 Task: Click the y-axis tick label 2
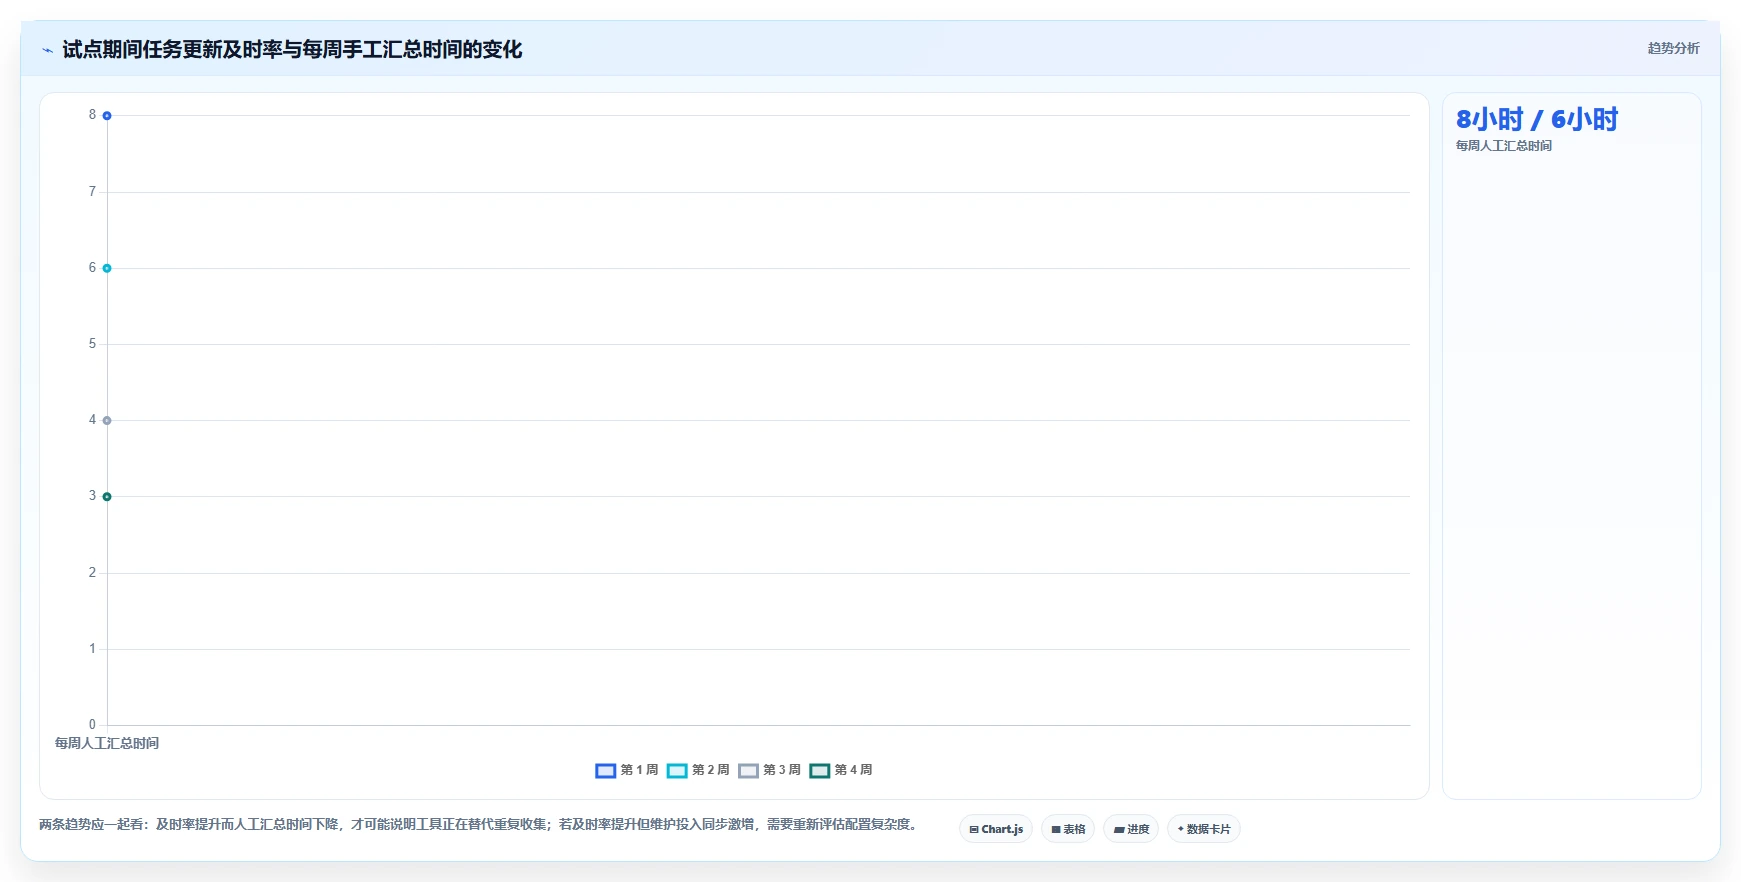[92, 572]
